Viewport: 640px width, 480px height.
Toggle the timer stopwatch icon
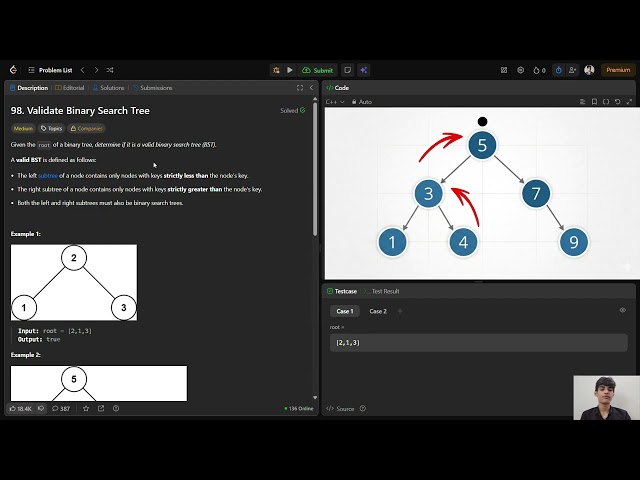coord(558,70)
